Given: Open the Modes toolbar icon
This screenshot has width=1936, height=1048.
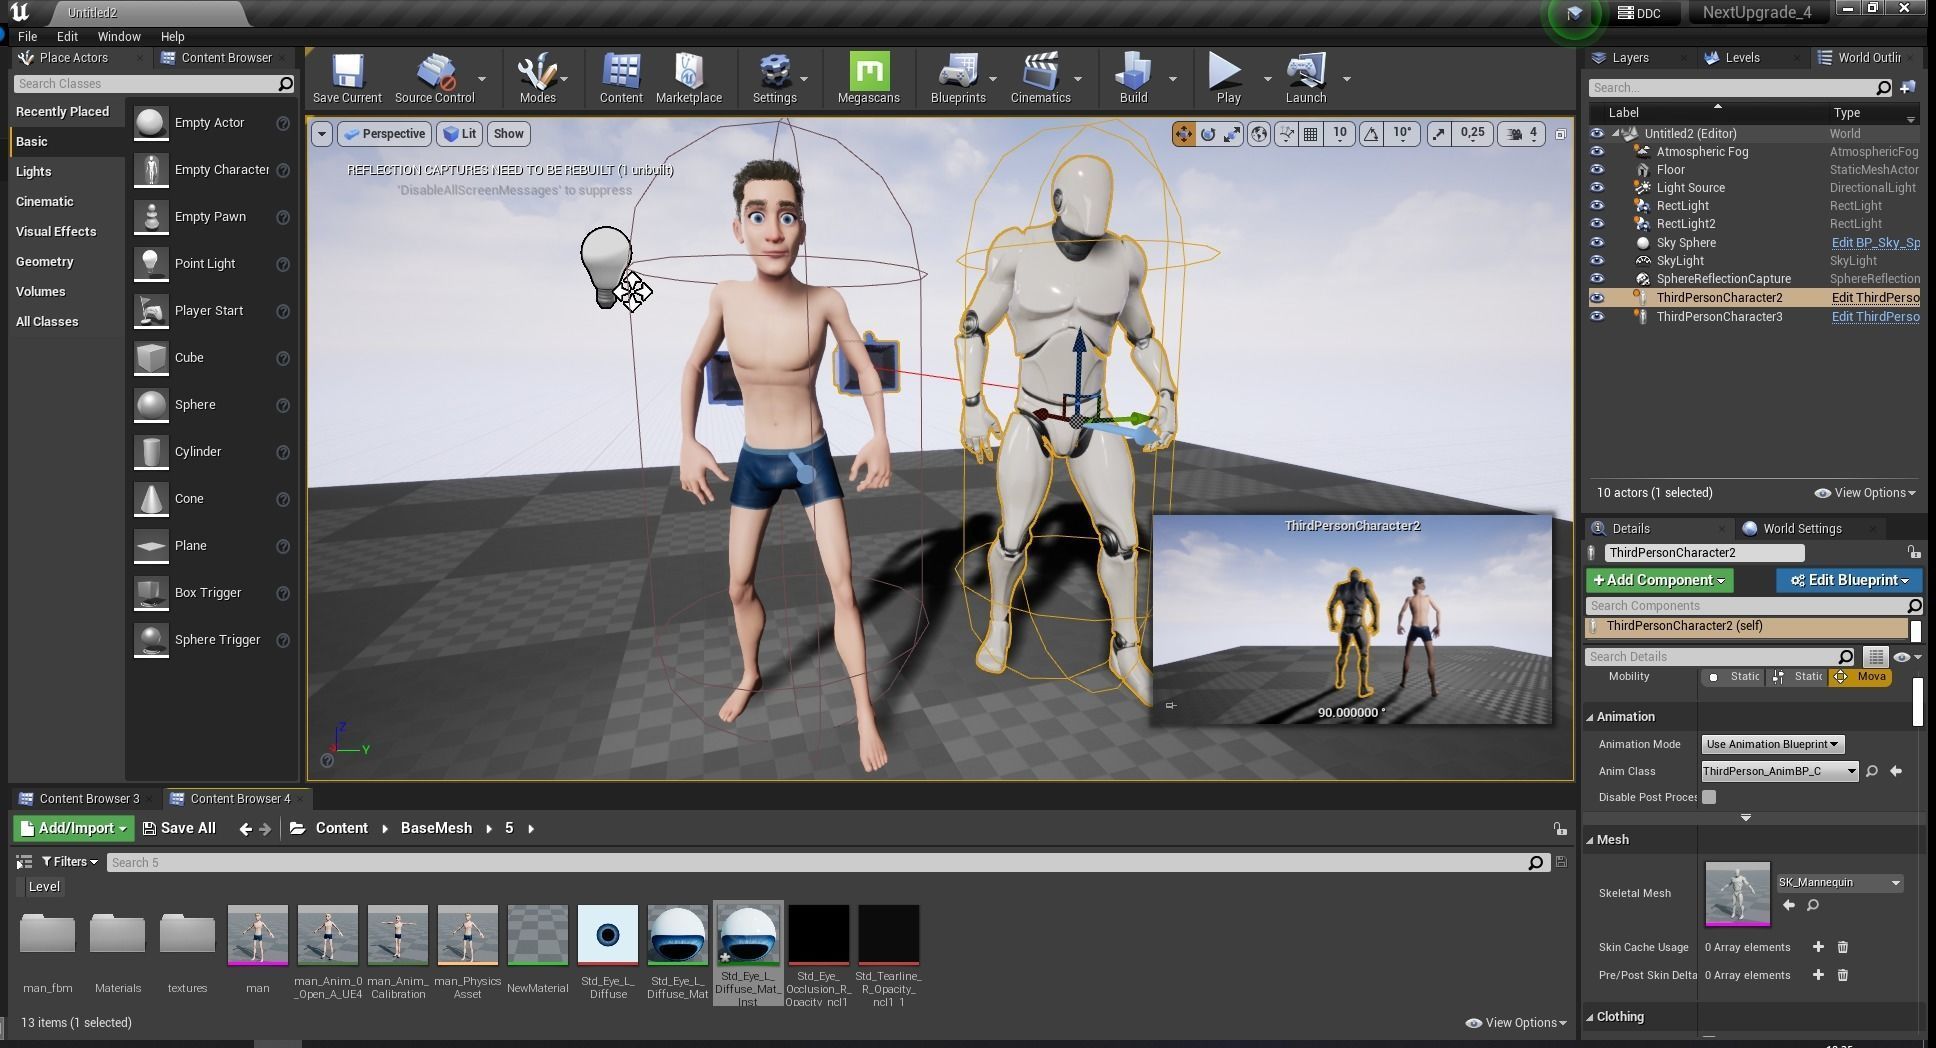Looking at the screenshot, I should 537,78.
